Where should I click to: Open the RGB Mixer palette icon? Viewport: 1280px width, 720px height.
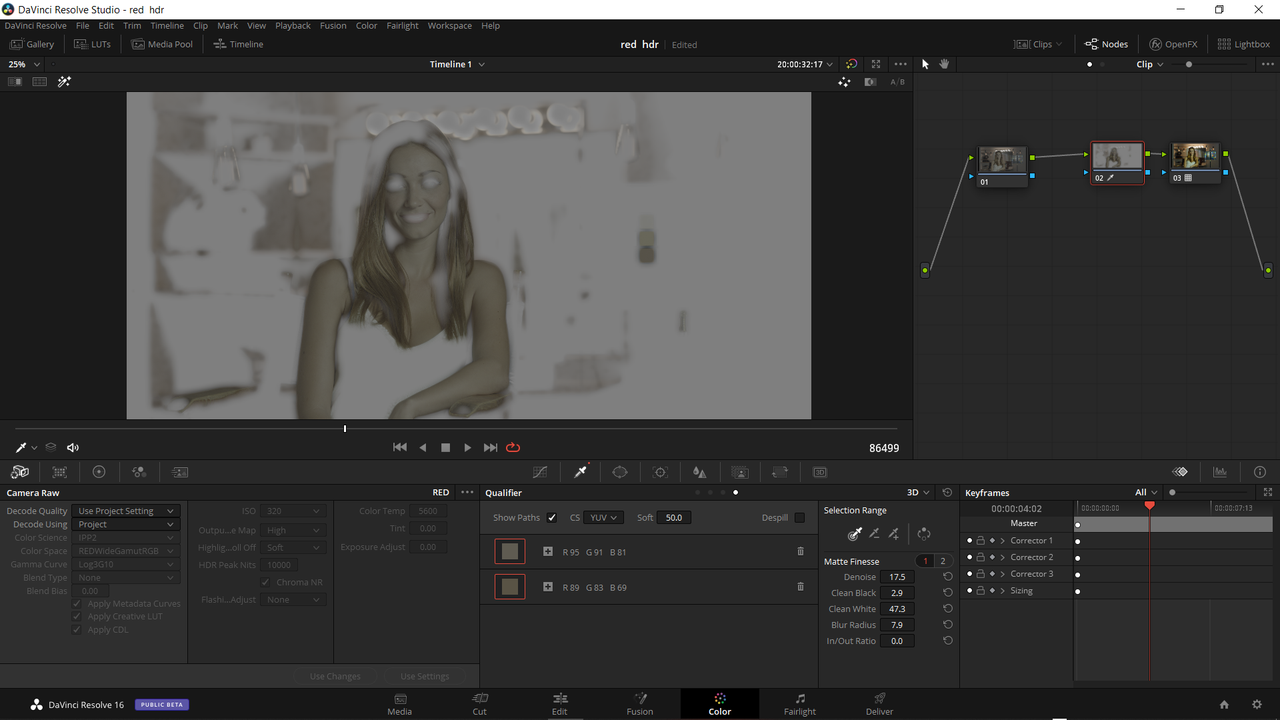click(139, 472)
